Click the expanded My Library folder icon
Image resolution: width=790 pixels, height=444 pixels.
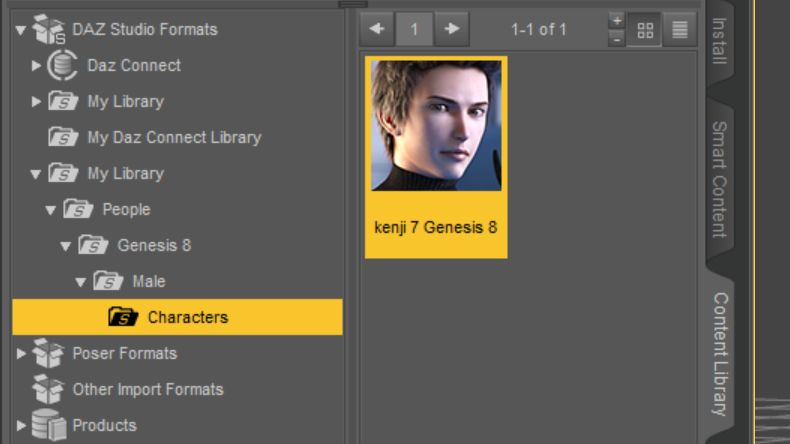pyautogui.click(x=63, y=173)
